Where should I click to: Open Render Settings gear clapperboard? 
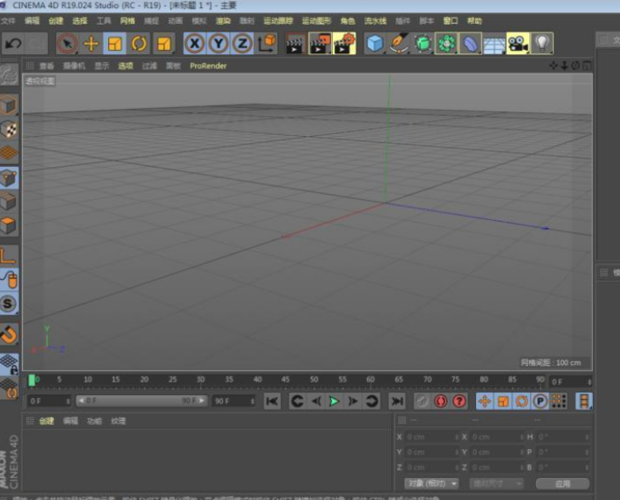click(344, 43)
